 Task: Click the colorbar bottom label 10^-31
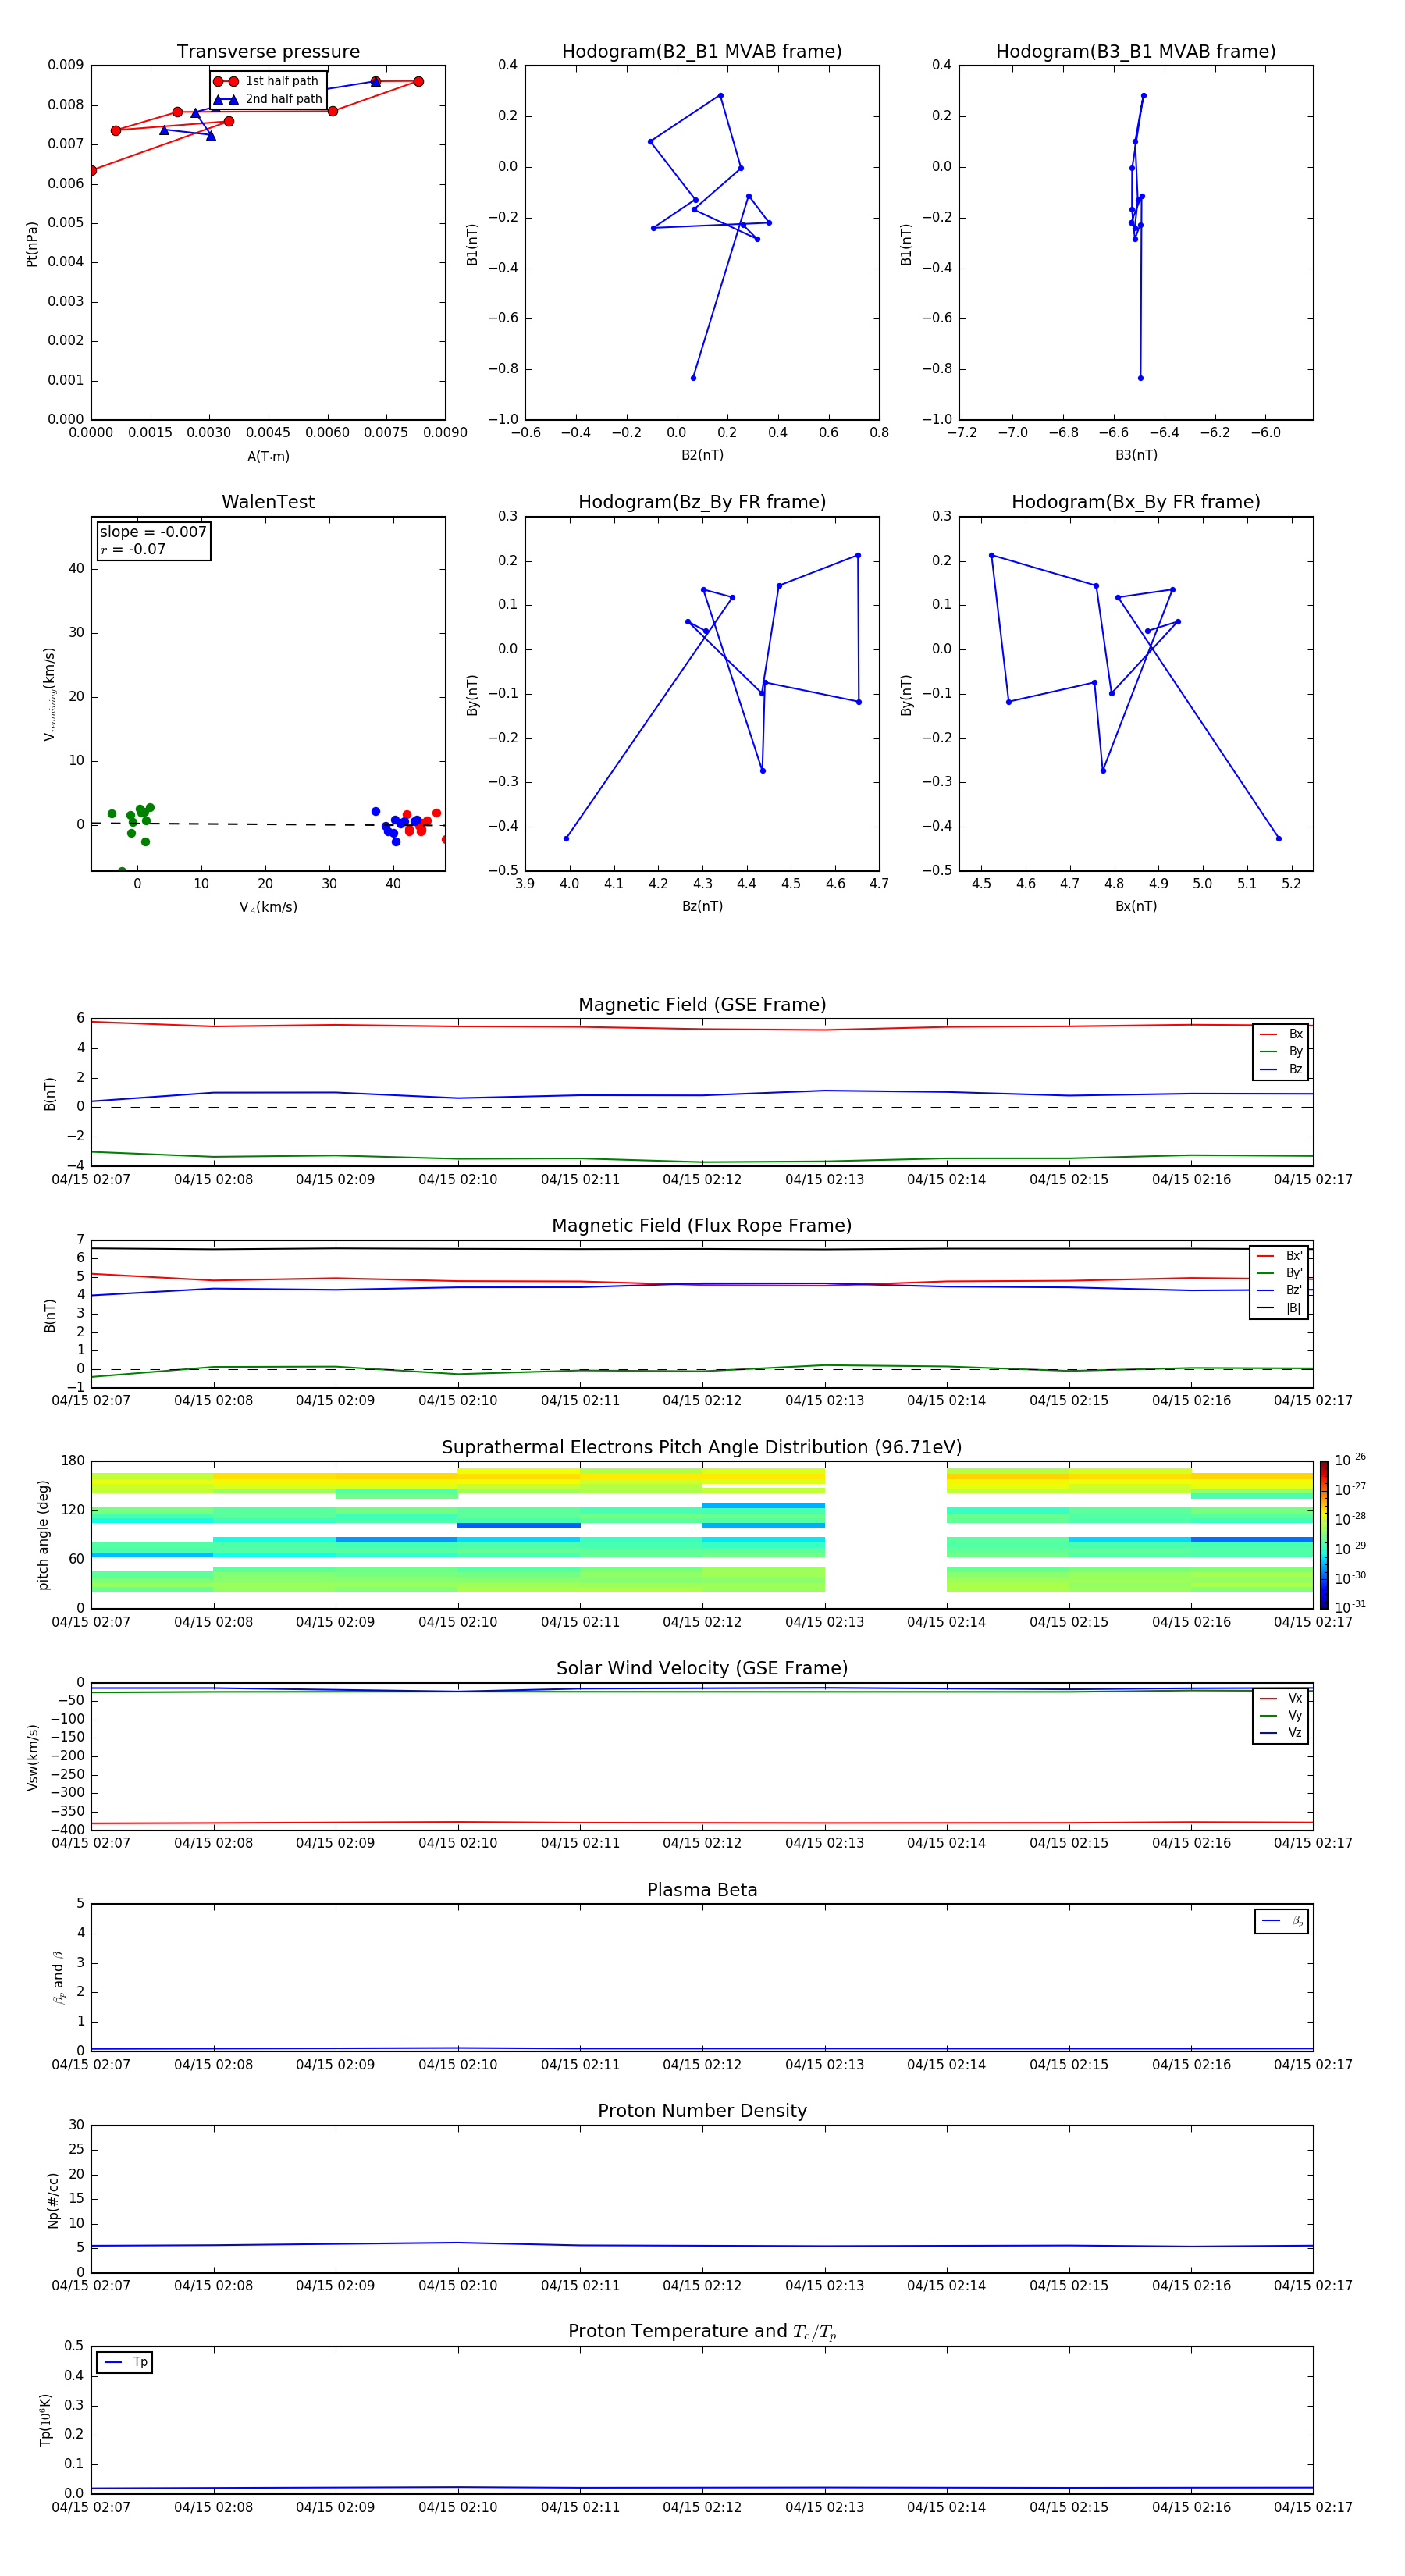(1350, 1607)
